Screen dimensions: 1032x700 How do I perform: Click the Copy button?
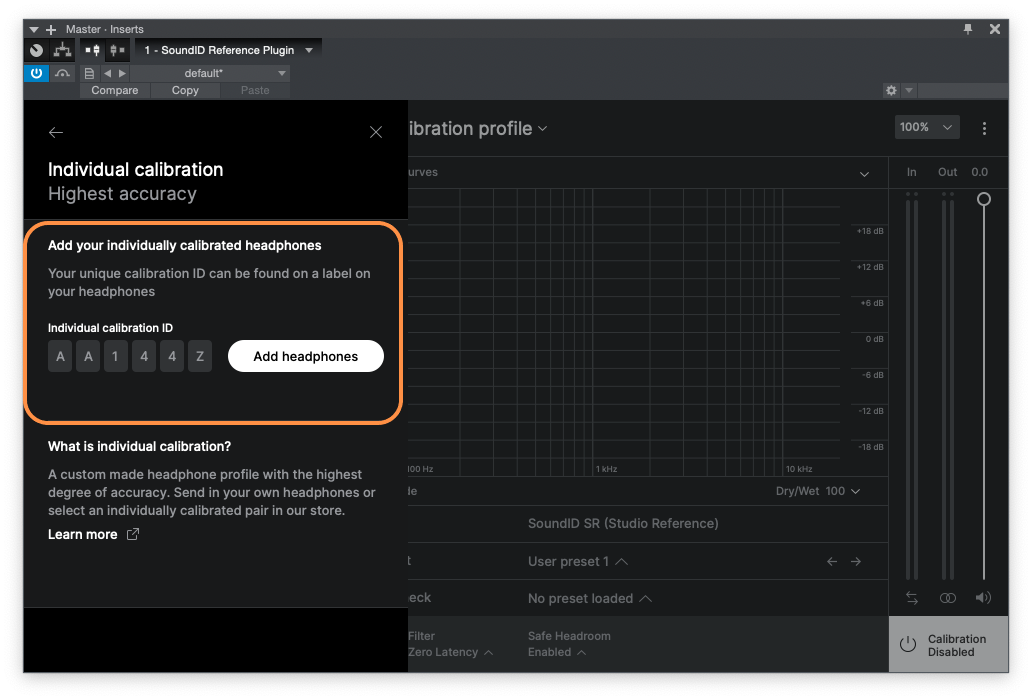tap(185, 90)
